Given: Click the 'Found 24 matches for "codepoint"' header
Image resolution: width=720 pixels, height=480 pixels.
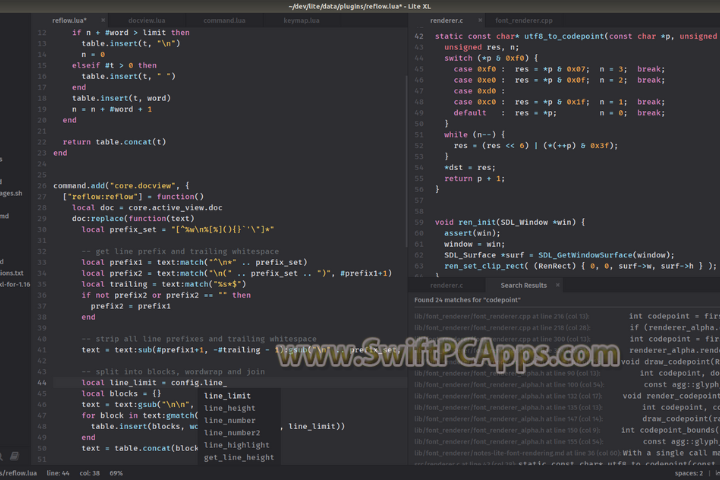Looking at the screenshot, I should (x=467, y=300).
